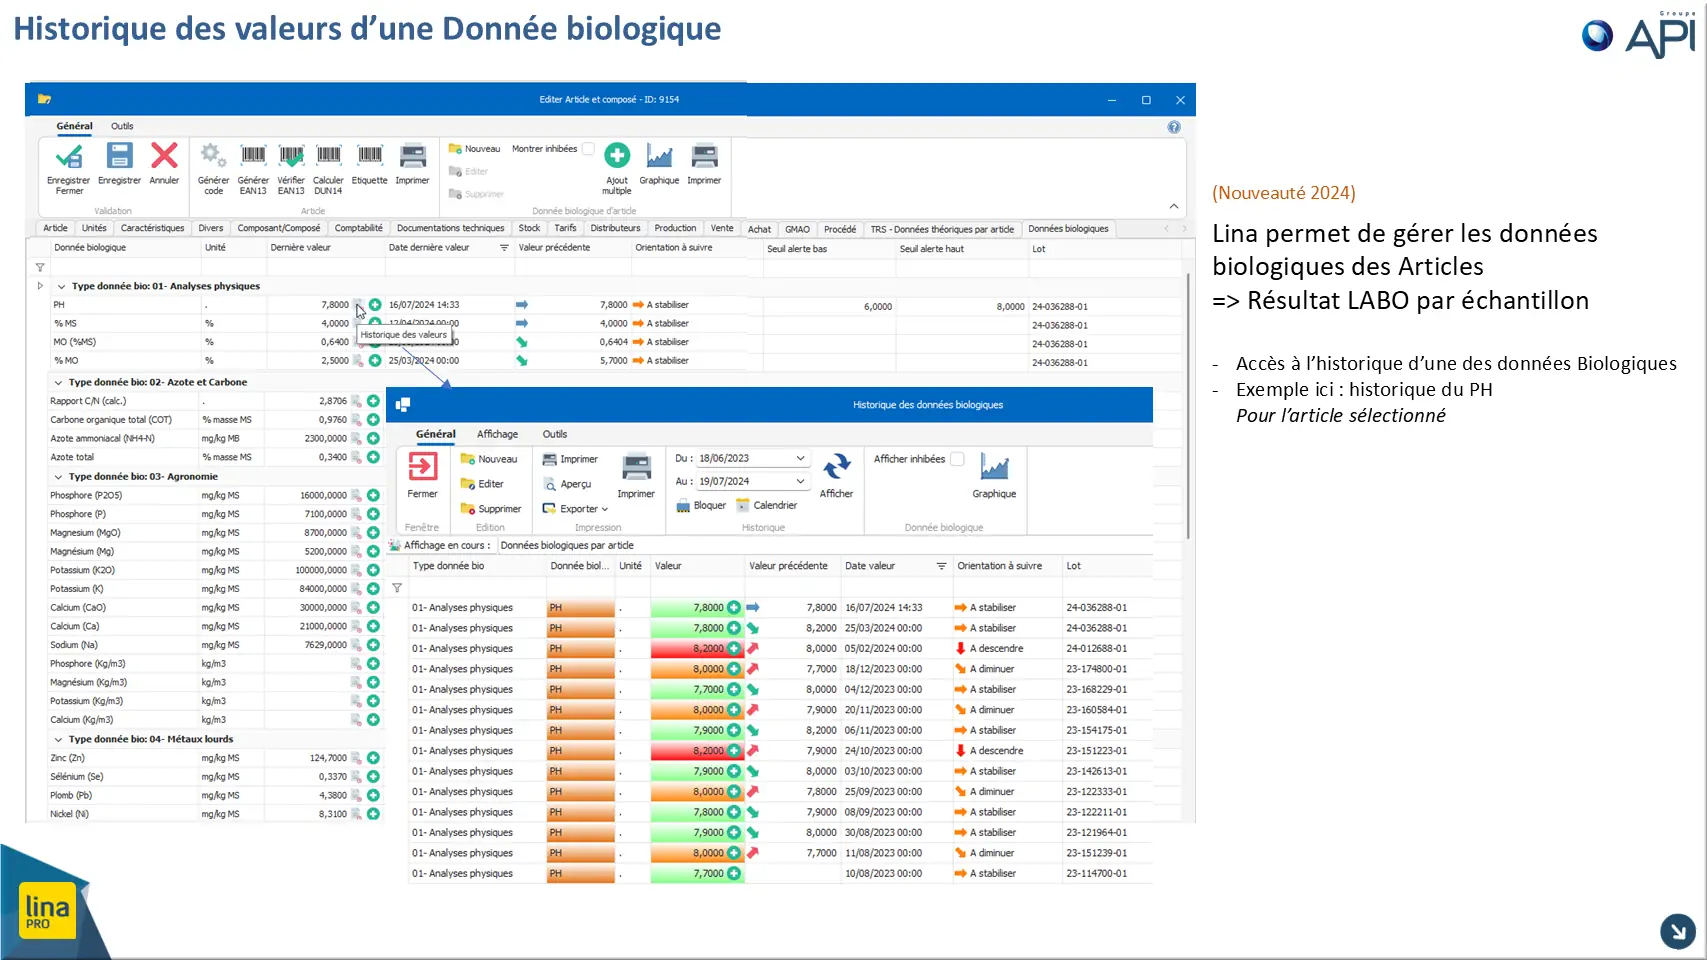Click the Etiquette barcode icon

coord(370,155)
